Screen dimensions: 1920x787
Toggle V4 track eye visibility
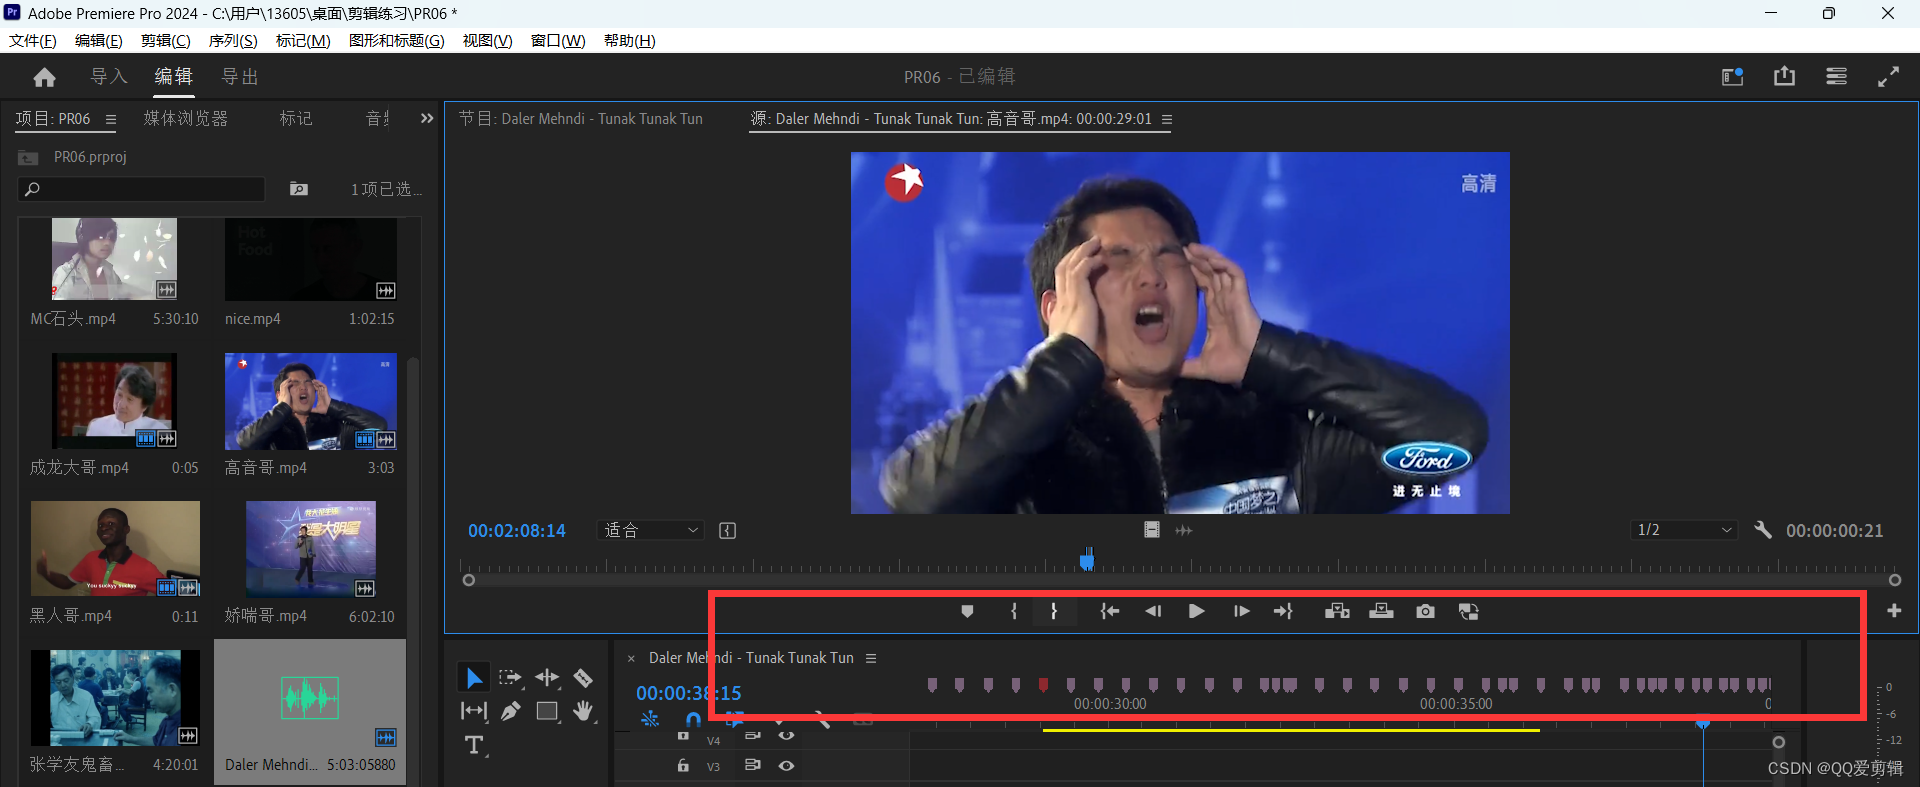tap(787, 737)
